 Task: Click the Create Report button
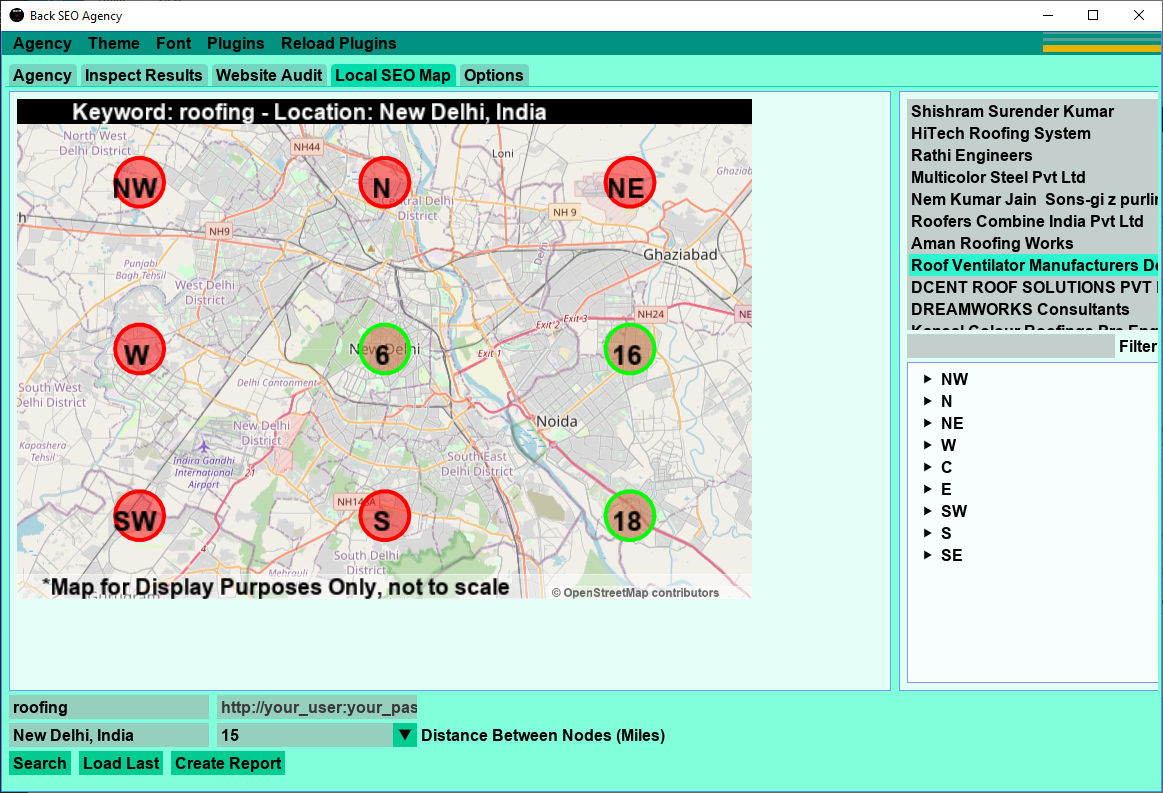pyautogui.click(x=228, y=763)
